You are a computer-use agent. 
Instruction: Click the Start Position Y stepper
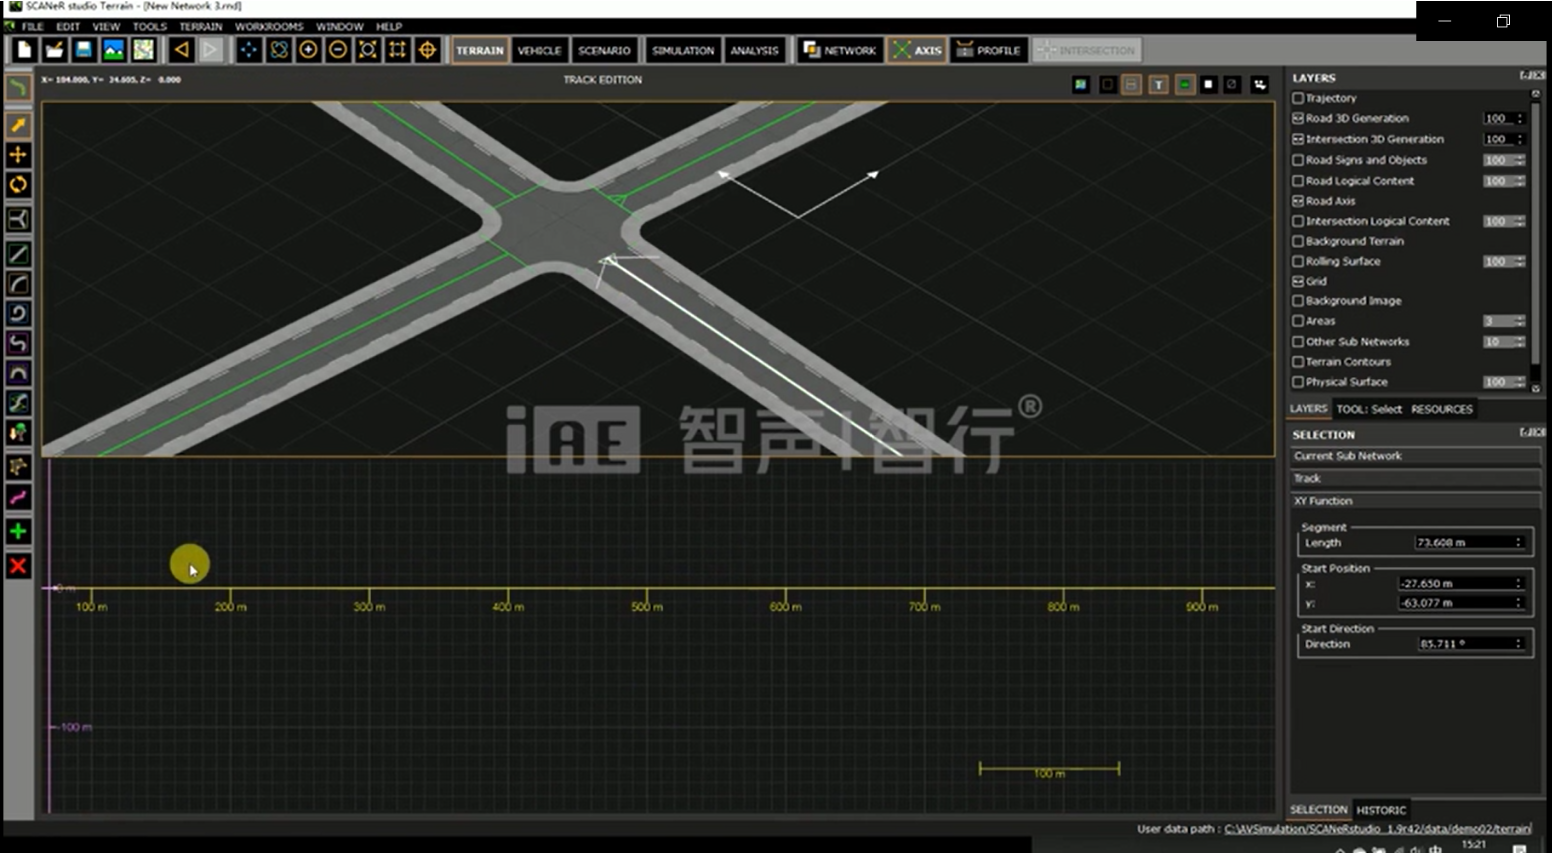pyautogui.click(x=1519, y=603)
